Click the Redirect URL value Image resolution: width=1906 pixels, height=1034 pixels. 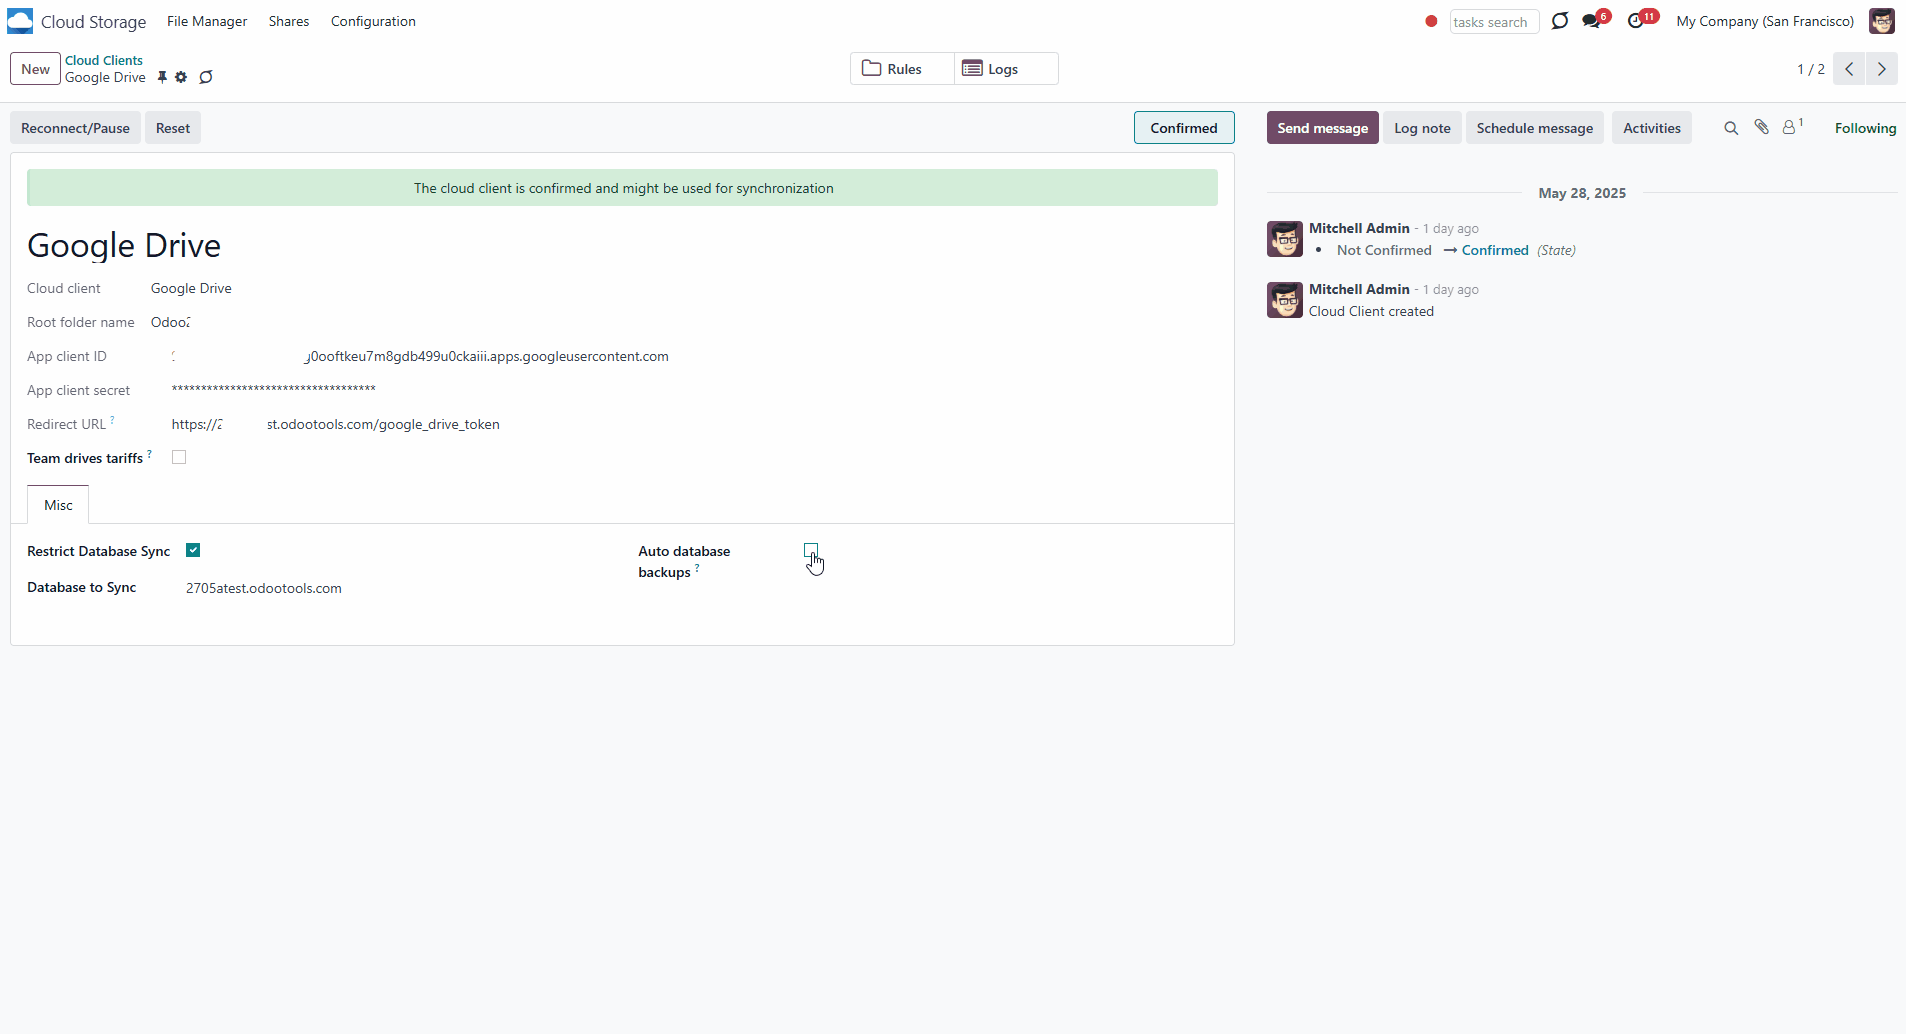336,424
